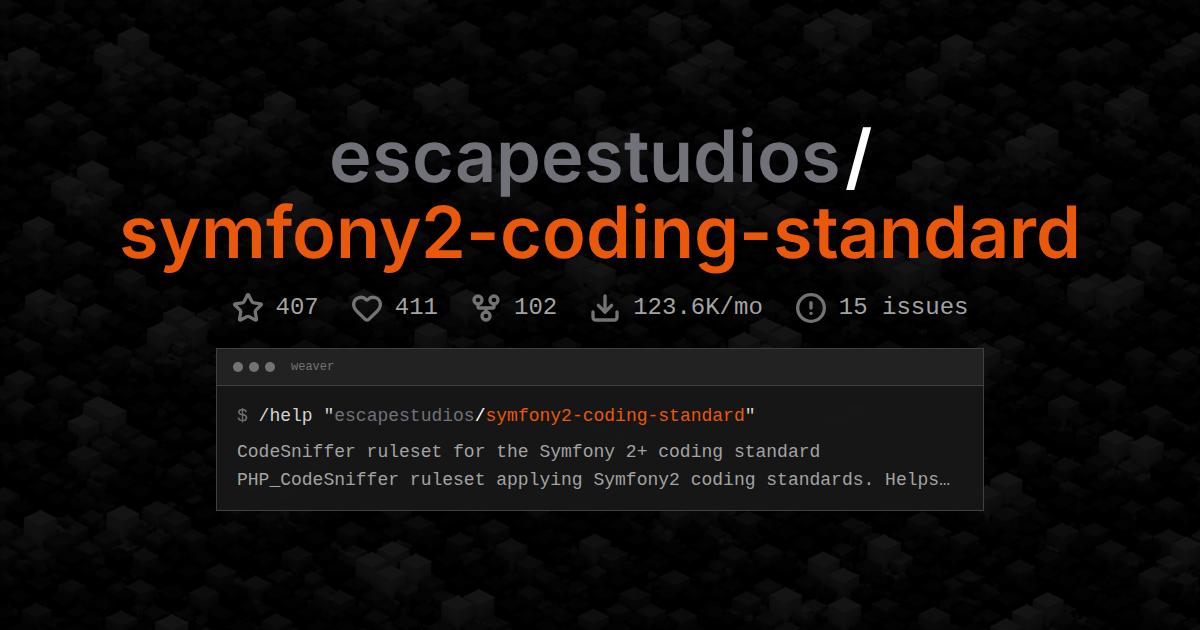Click the weaver label in terminal titlebar

click(x=312, y=366)
